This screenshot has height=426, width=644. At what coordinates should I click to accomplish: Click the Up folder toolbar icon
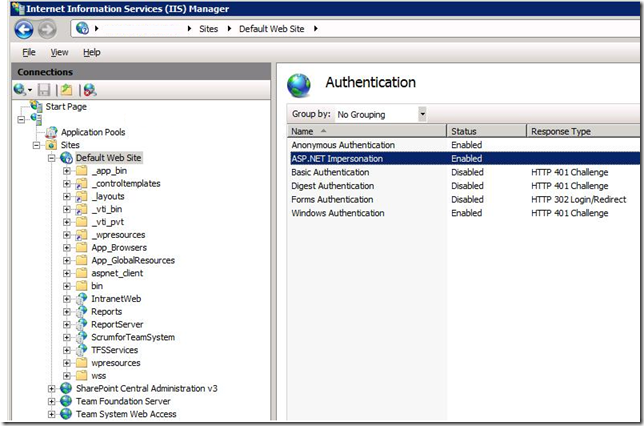66,90
